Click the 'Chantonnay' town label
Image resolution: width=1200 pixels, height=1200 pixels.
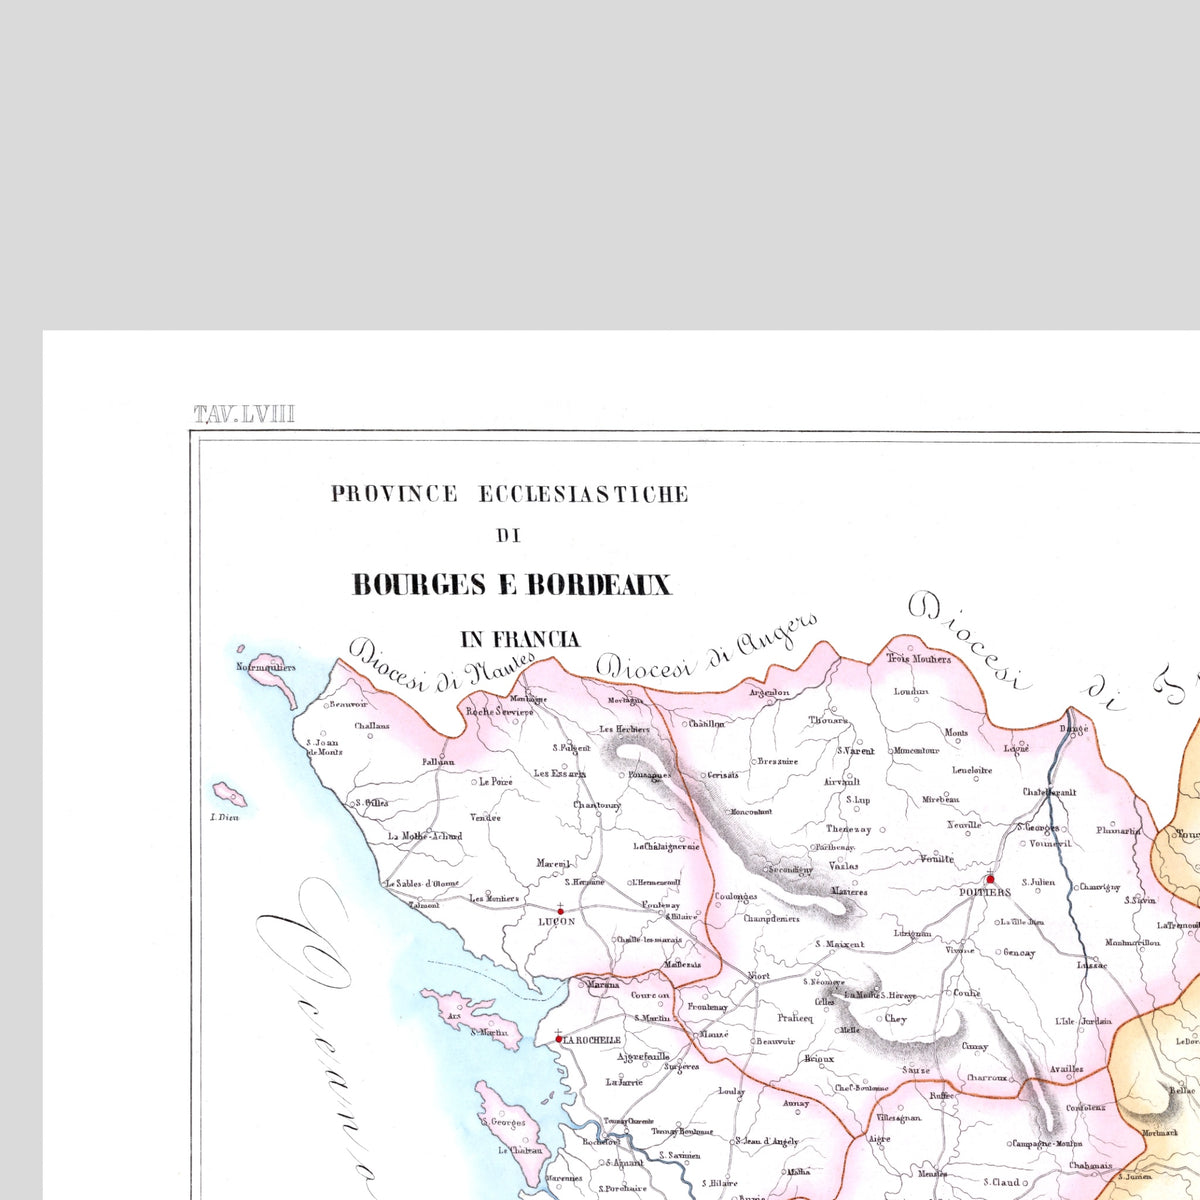pyautogui.click(x=598, y=804)
